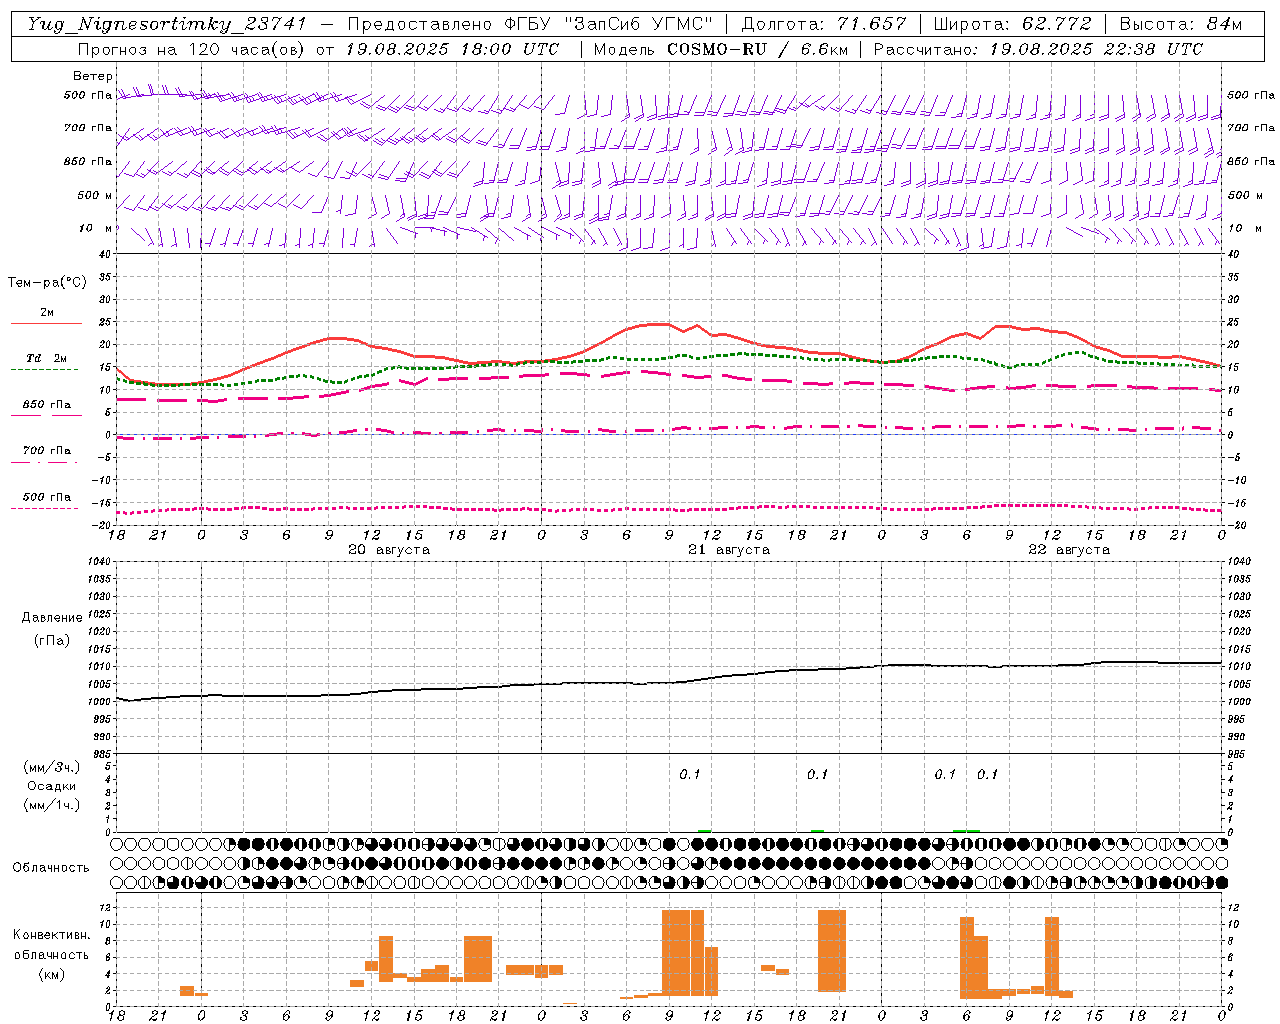Image resolution: width=1280 pixels, height=1024 pixels.
Task: Click the Конвективн. облачность panel label
Action: (x=51, y=944)
